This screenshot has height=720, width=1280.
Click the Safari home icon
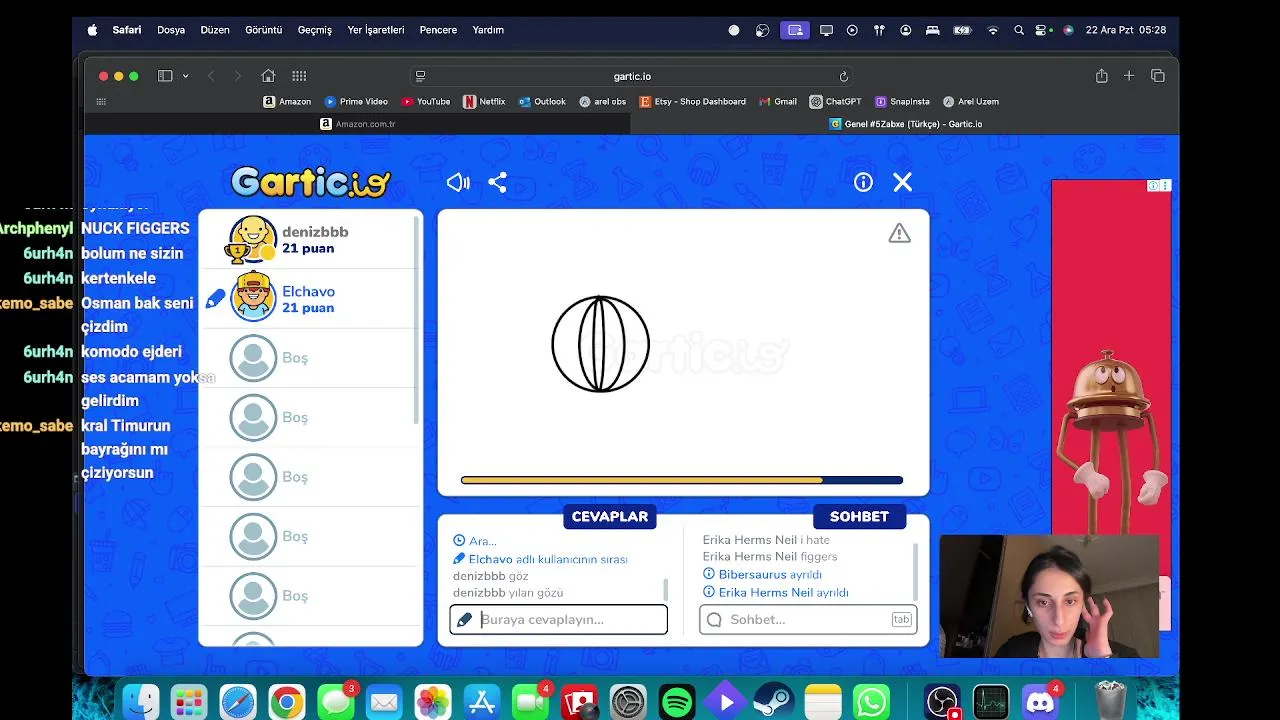point(268,76)
